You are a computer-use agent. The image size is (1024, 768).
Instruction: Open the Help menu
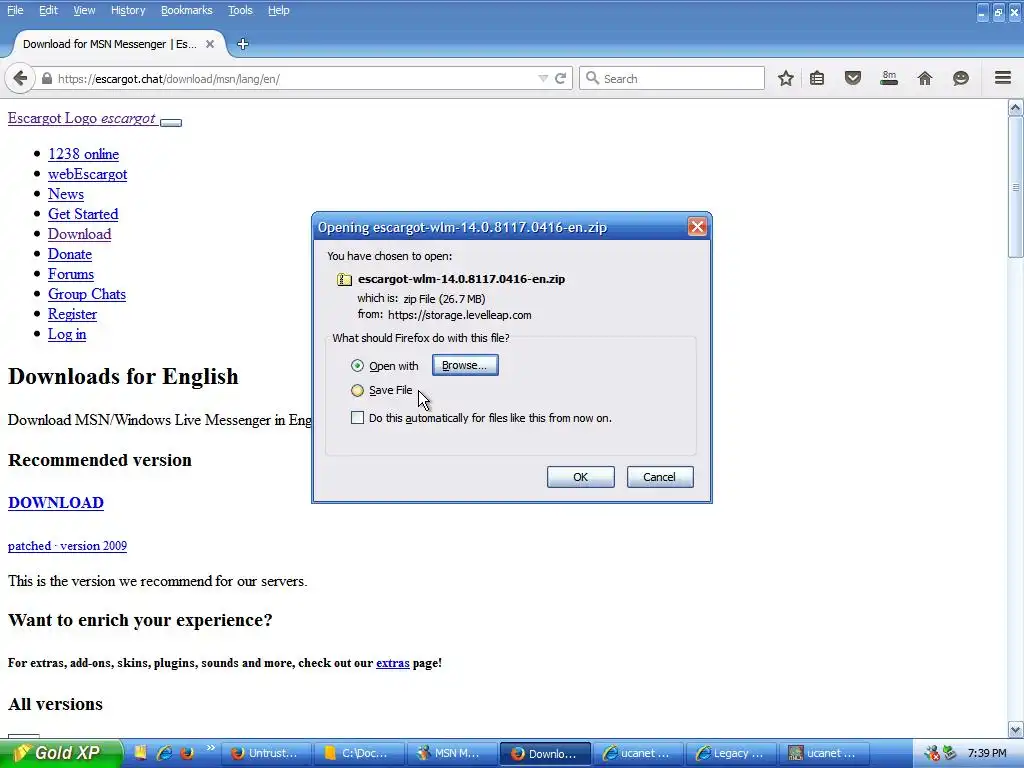point(278,10)
